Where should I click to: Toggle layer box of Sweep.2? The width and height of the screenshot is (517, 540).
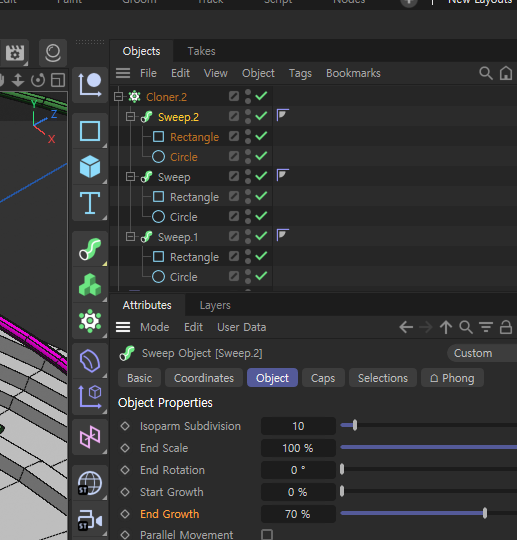(x=234, y=116)
